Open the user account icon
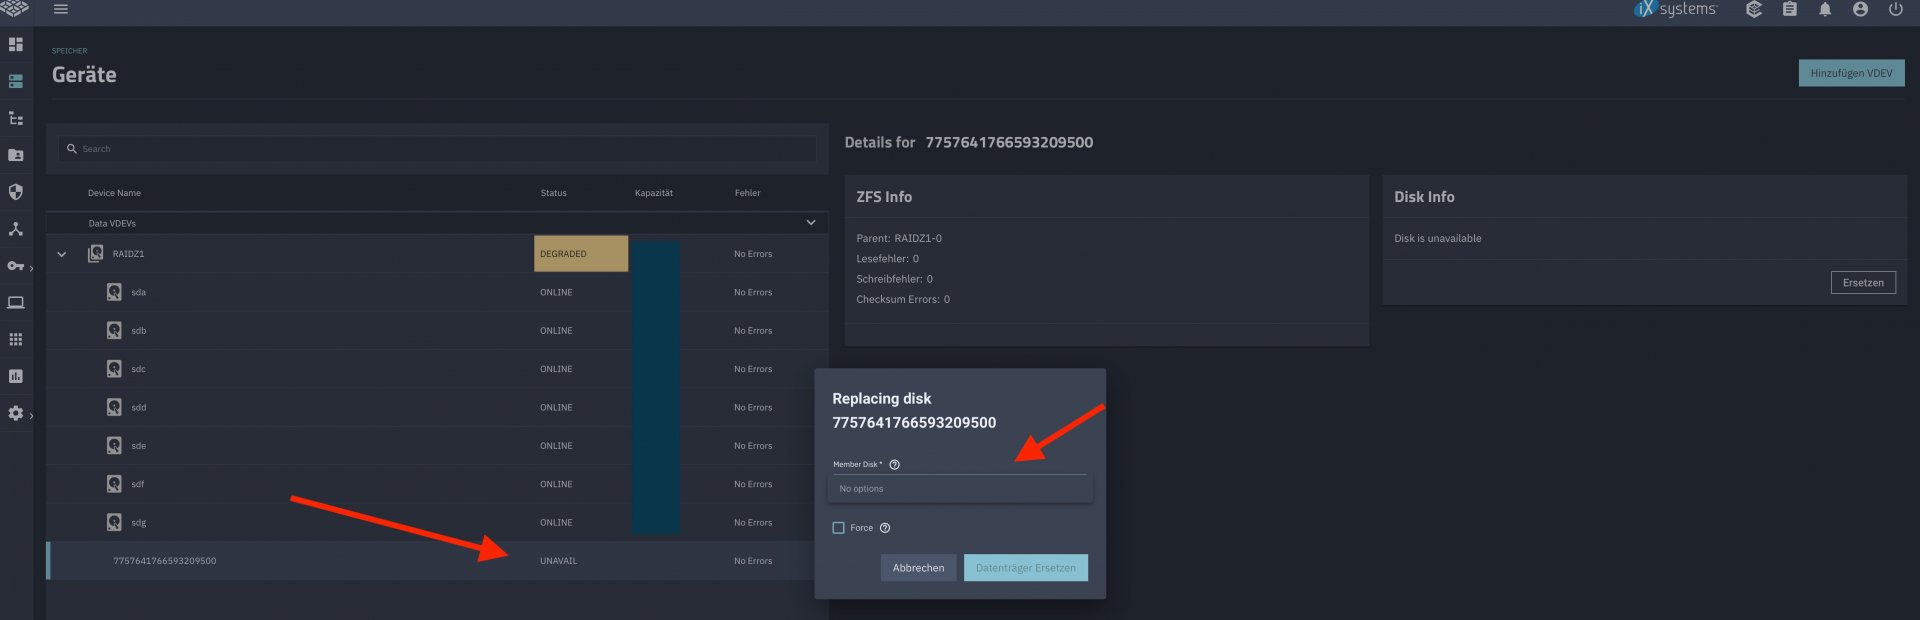Screen dimensions: 1920x620 point(1860,9)
